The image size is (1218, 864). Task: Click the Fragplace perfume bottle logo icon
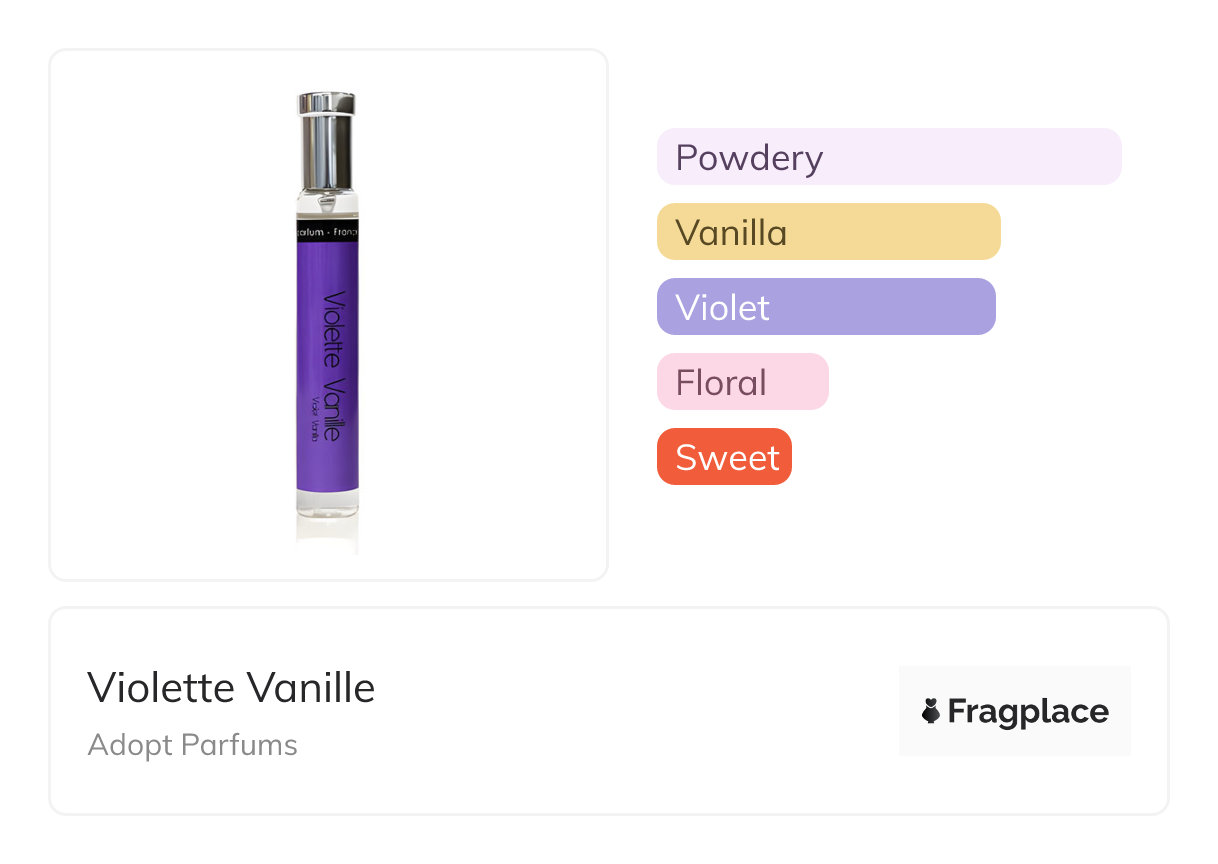click(930, 711)
